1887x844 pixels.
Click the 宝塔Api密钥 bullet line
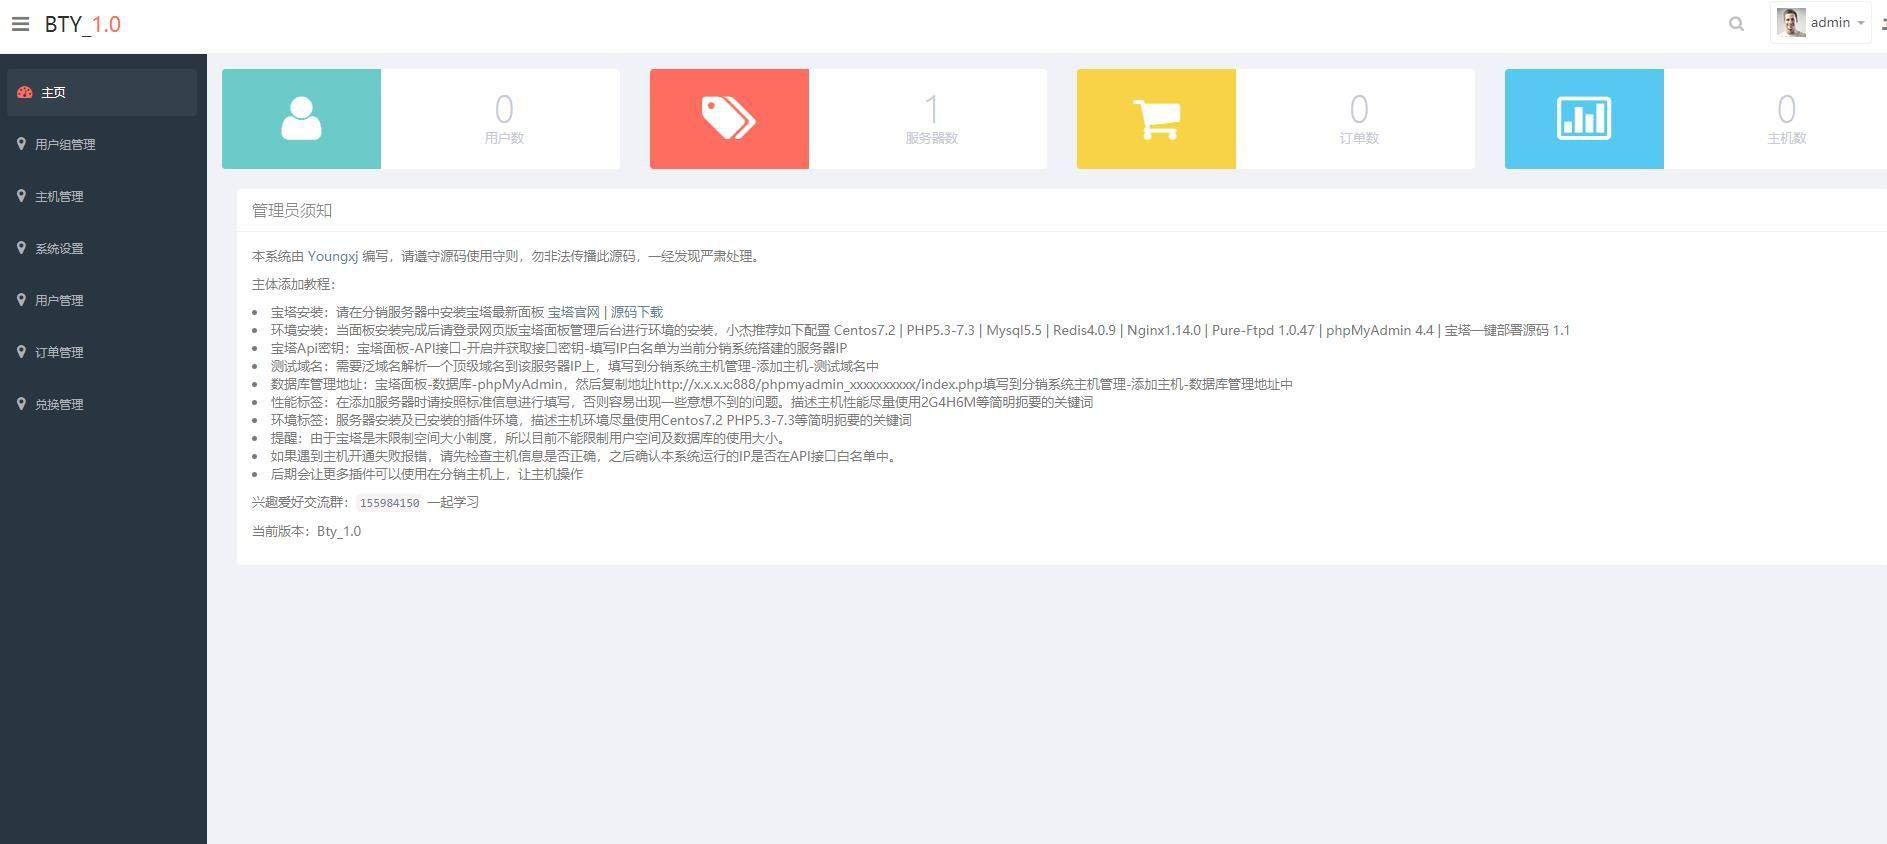pyautogui.click(x=559, y=348)
